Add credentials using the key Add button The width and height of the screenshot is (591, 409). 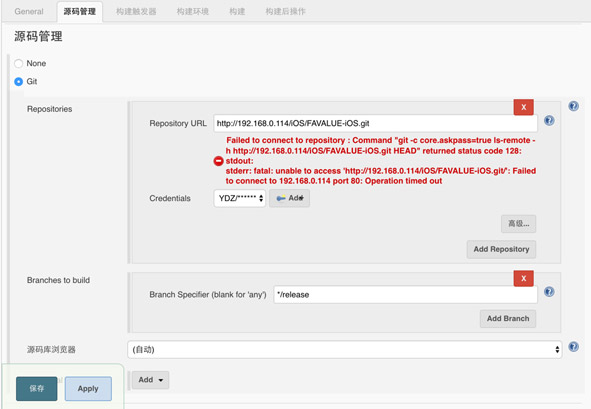point(289,198)
